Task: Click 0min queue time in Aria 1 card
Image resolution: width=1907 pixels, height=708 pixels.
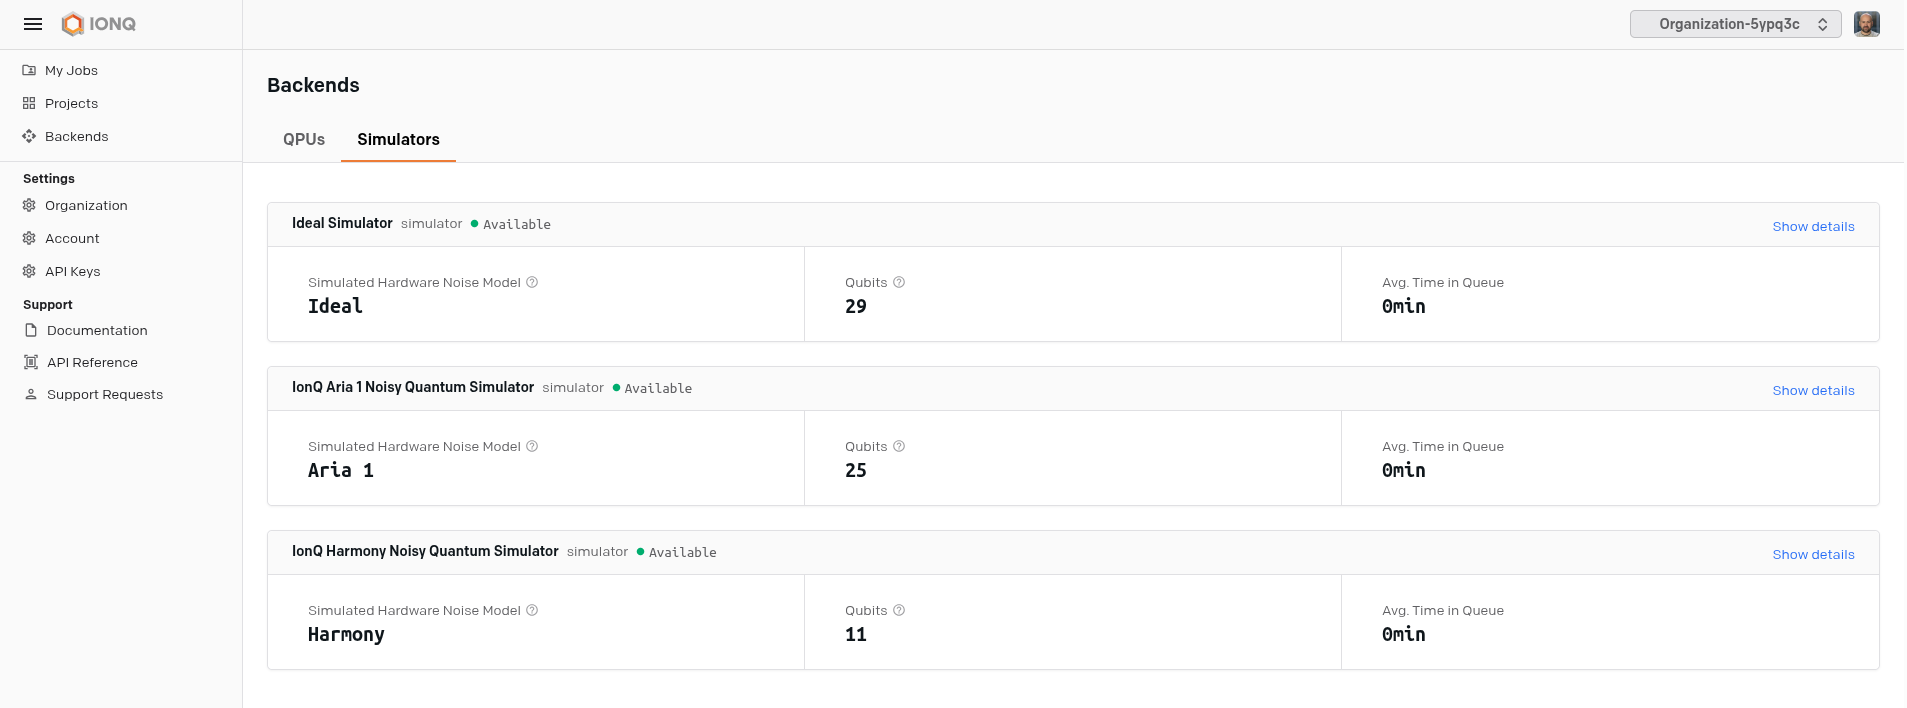Action: pyautogui.click(x=1404, y=470)
